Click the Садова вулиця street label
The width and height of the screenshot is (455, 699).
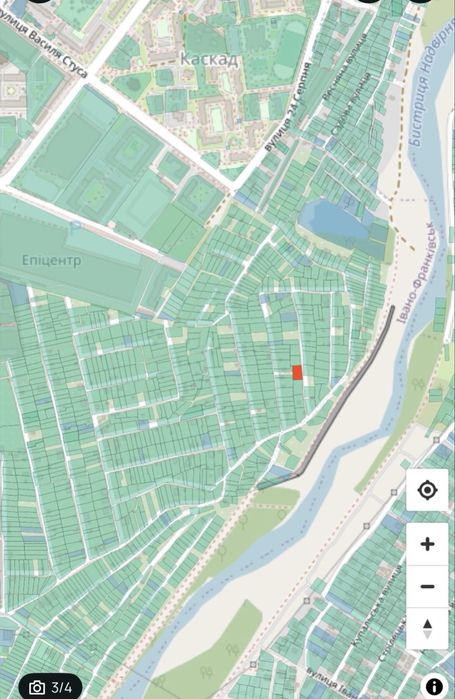[351, 103]
